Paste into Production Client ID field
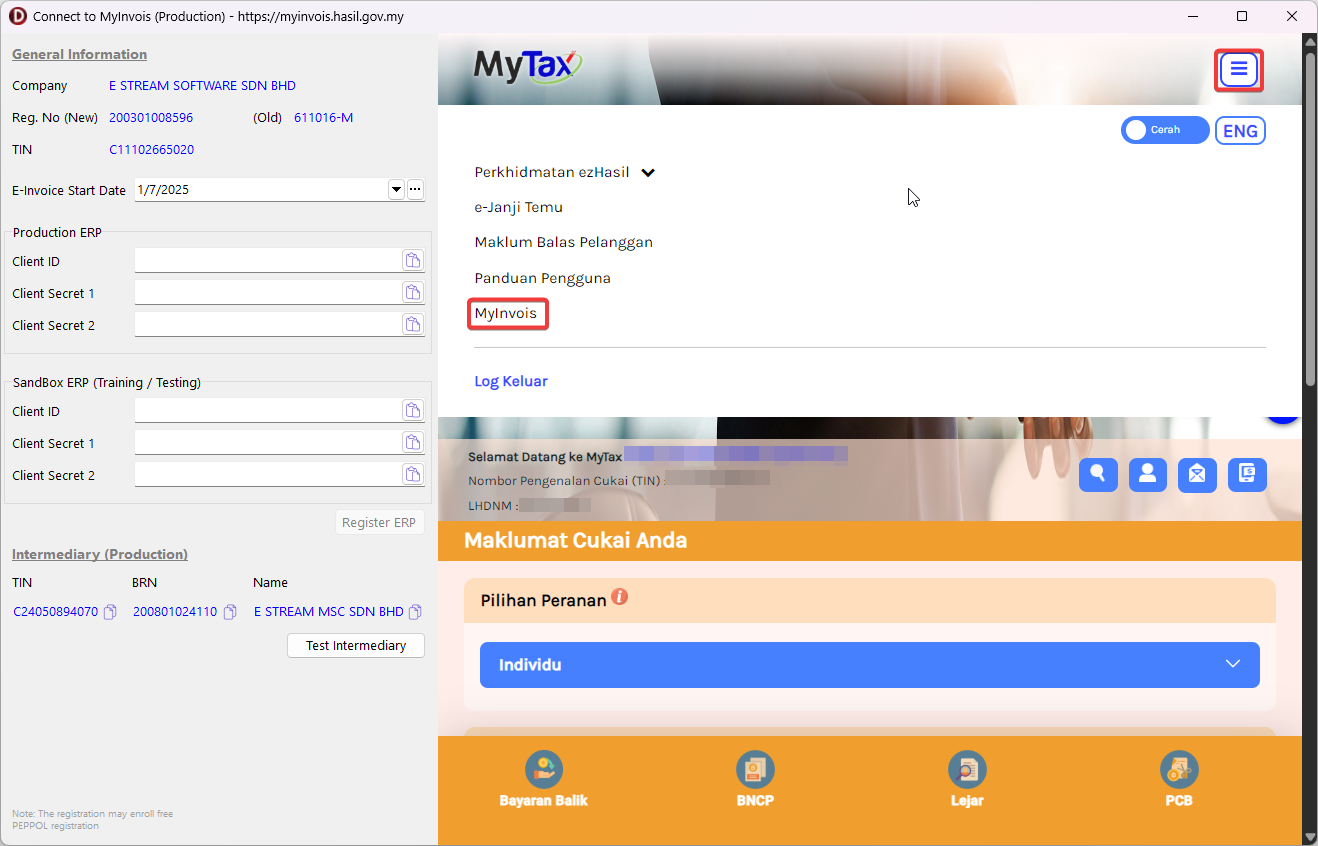The height and width of the screenshot is (846, 1318). tap(412, 261)
